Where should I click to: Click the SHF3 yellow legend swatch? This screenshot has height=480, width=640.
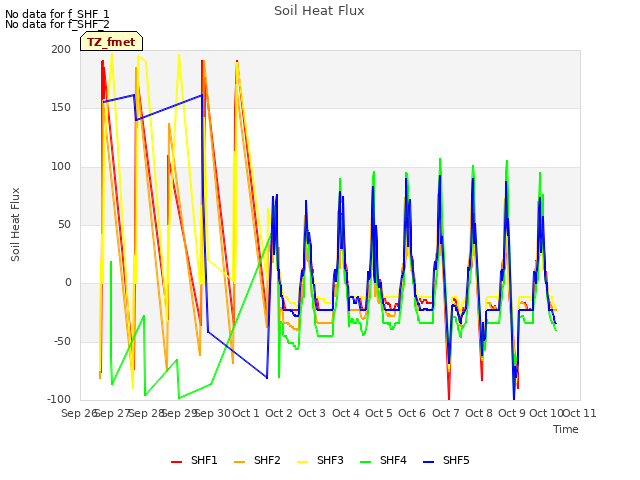pos(302,462)
